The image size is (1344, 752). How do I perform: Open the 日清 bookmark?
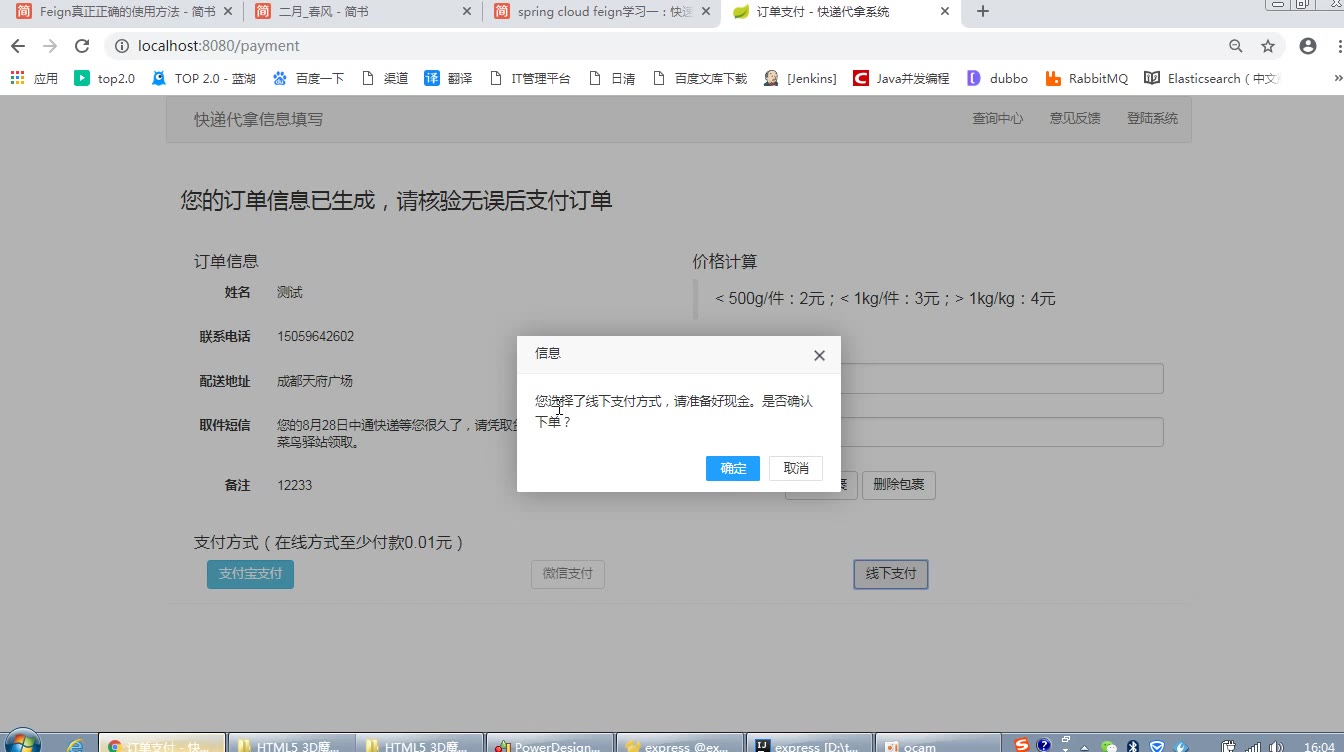612,78
